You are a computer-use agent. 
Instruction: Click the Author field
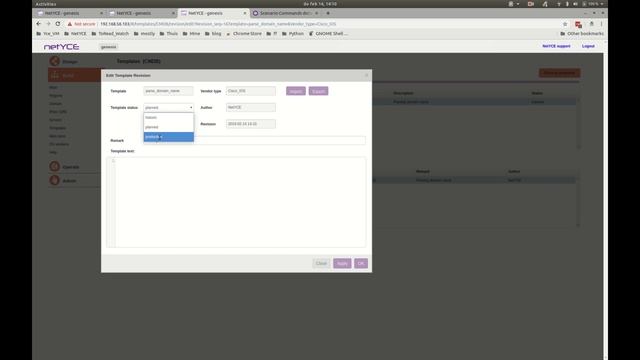251,107
